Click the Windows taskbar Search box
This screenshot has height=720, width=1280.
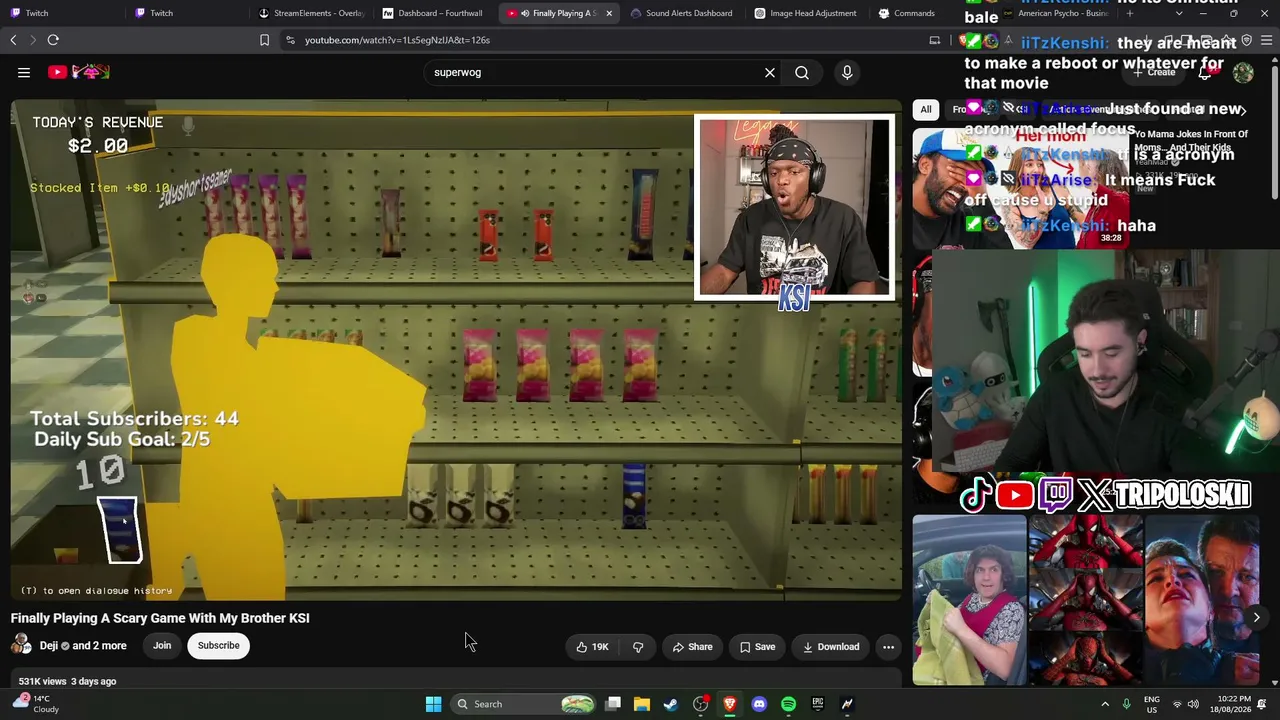[523, 704]
